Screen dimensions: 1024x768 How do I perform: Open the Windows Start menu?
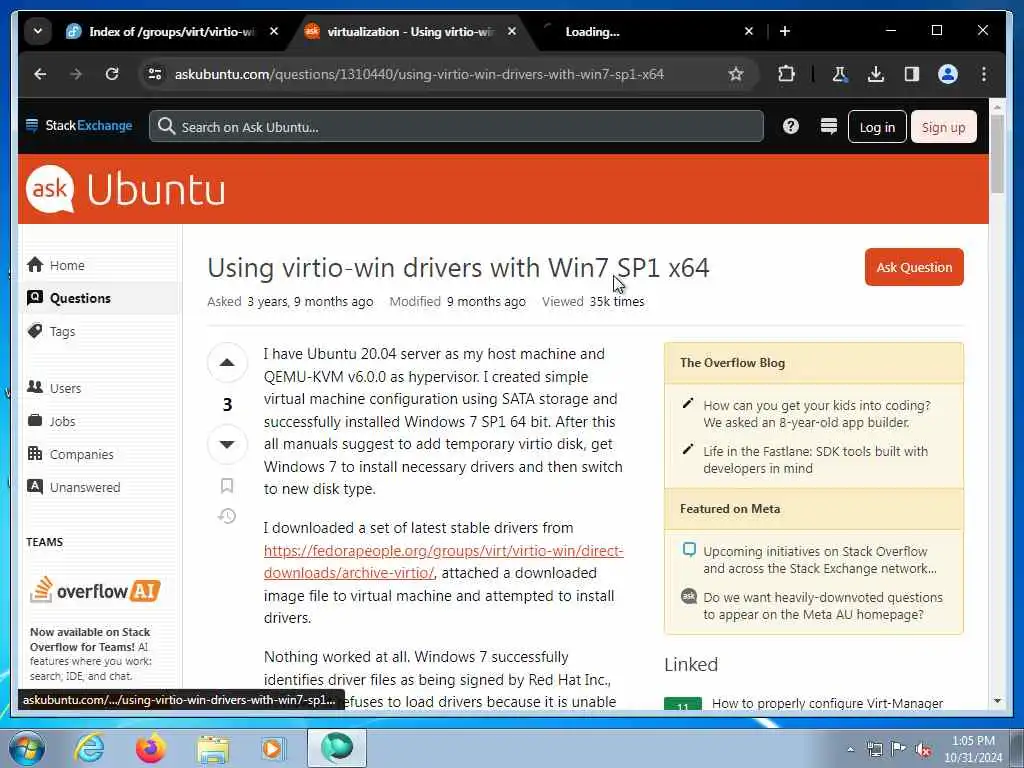pos(27,748)
